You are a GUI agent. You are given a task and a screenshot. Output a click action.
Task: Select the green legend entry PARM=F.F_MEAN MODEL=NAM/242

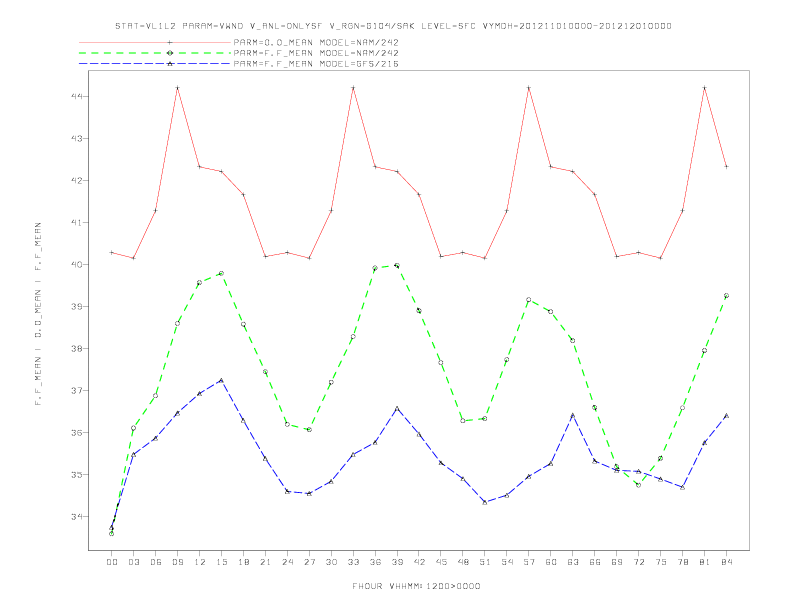(x=239, y=53)
